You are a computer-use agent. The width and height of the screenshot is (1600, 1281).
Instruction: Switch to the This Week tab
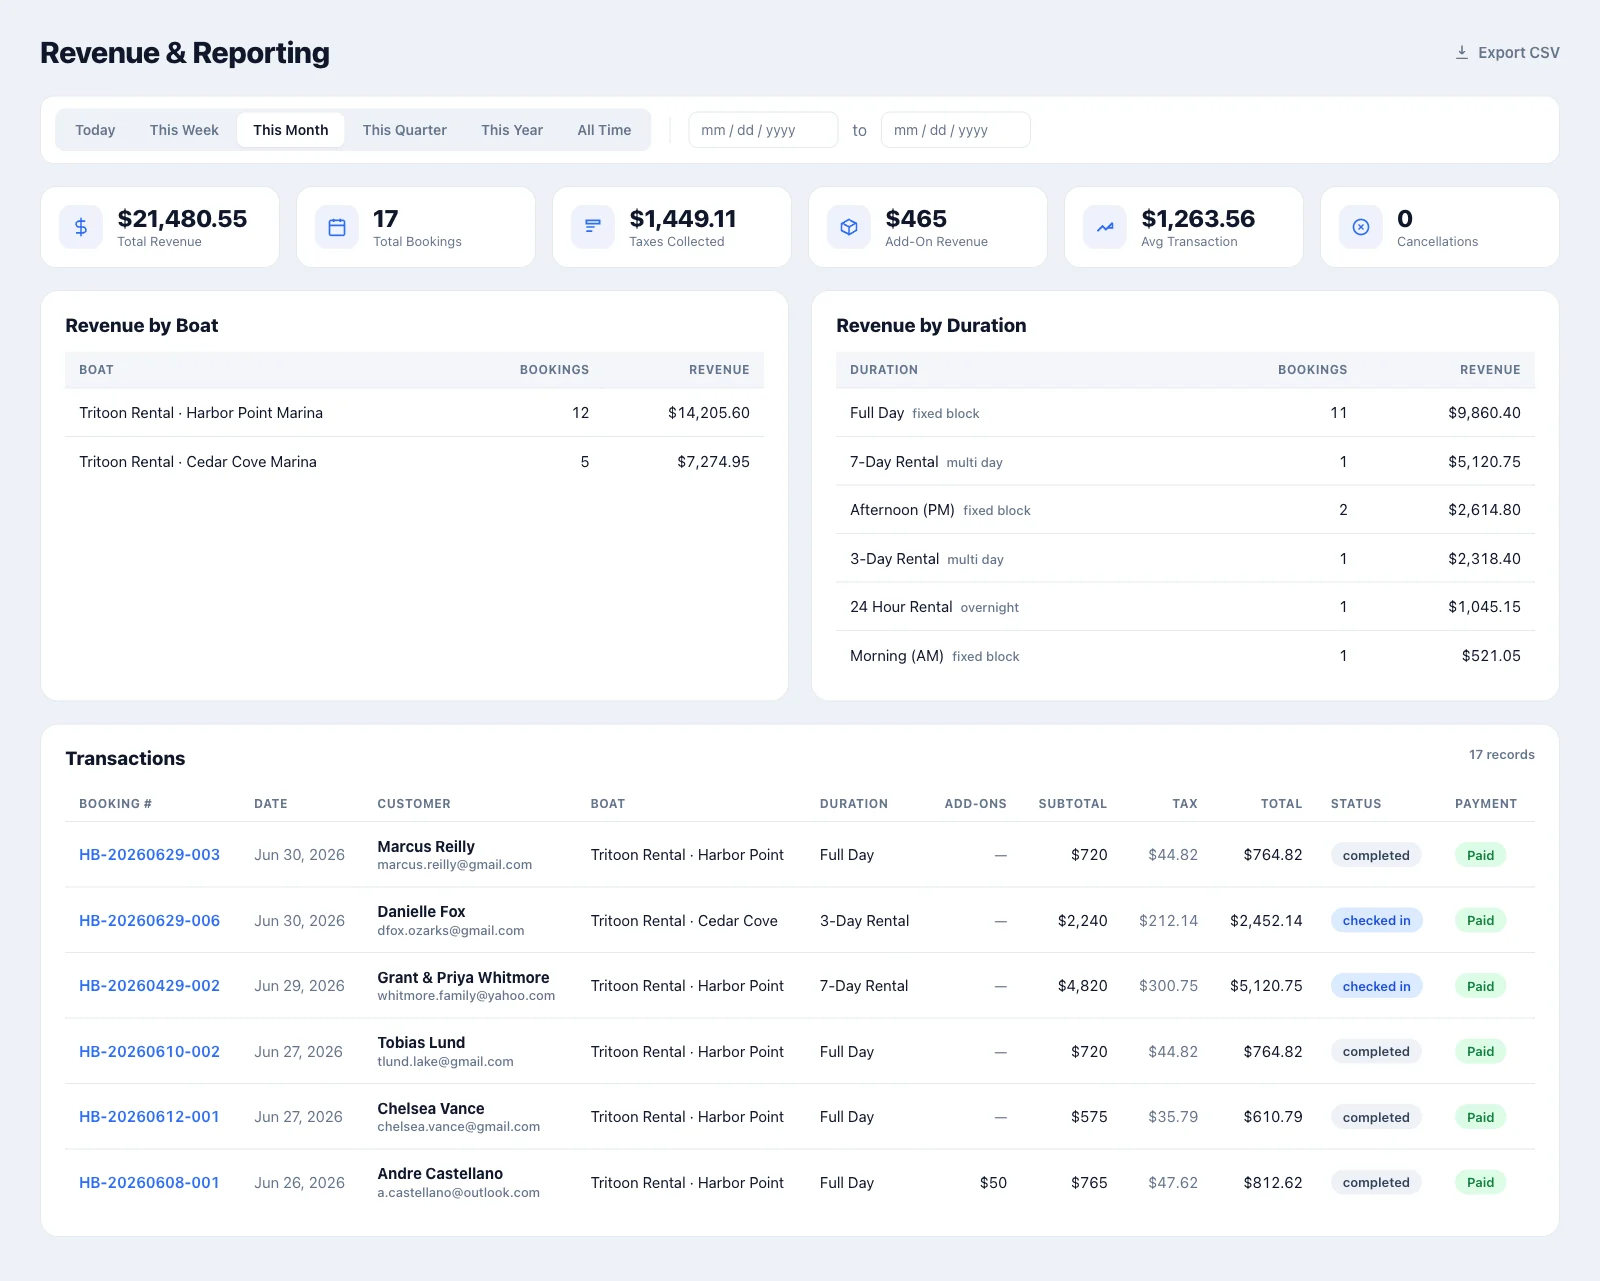pos(184,130)
